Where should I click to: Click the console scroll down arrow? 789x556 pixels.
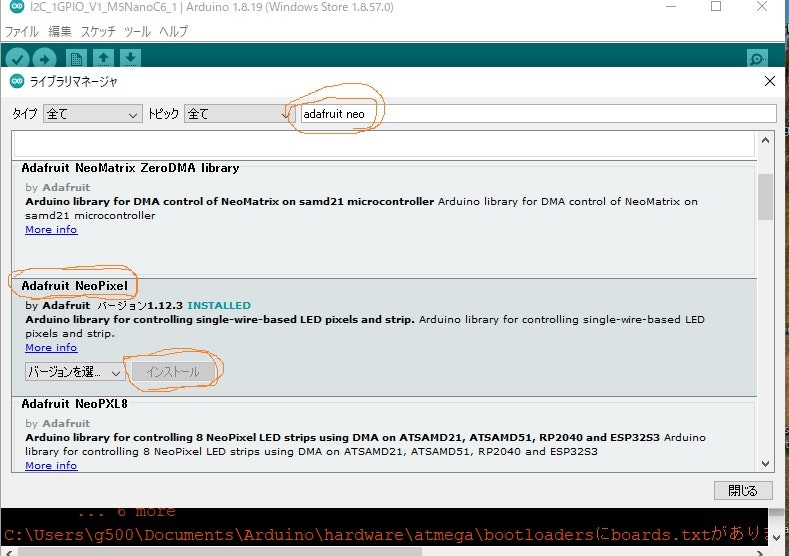(776, 537)
